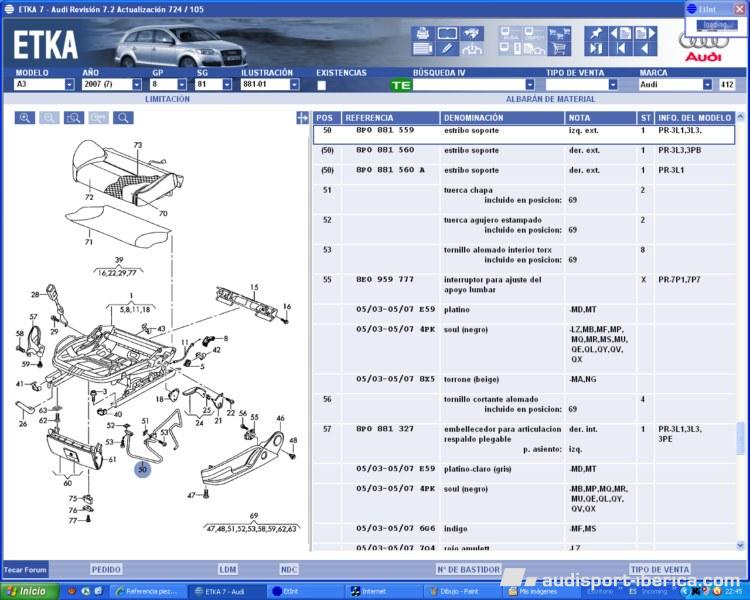
Task: Click the parts list vertical scrollbar thumb
Action: point(740,438)
